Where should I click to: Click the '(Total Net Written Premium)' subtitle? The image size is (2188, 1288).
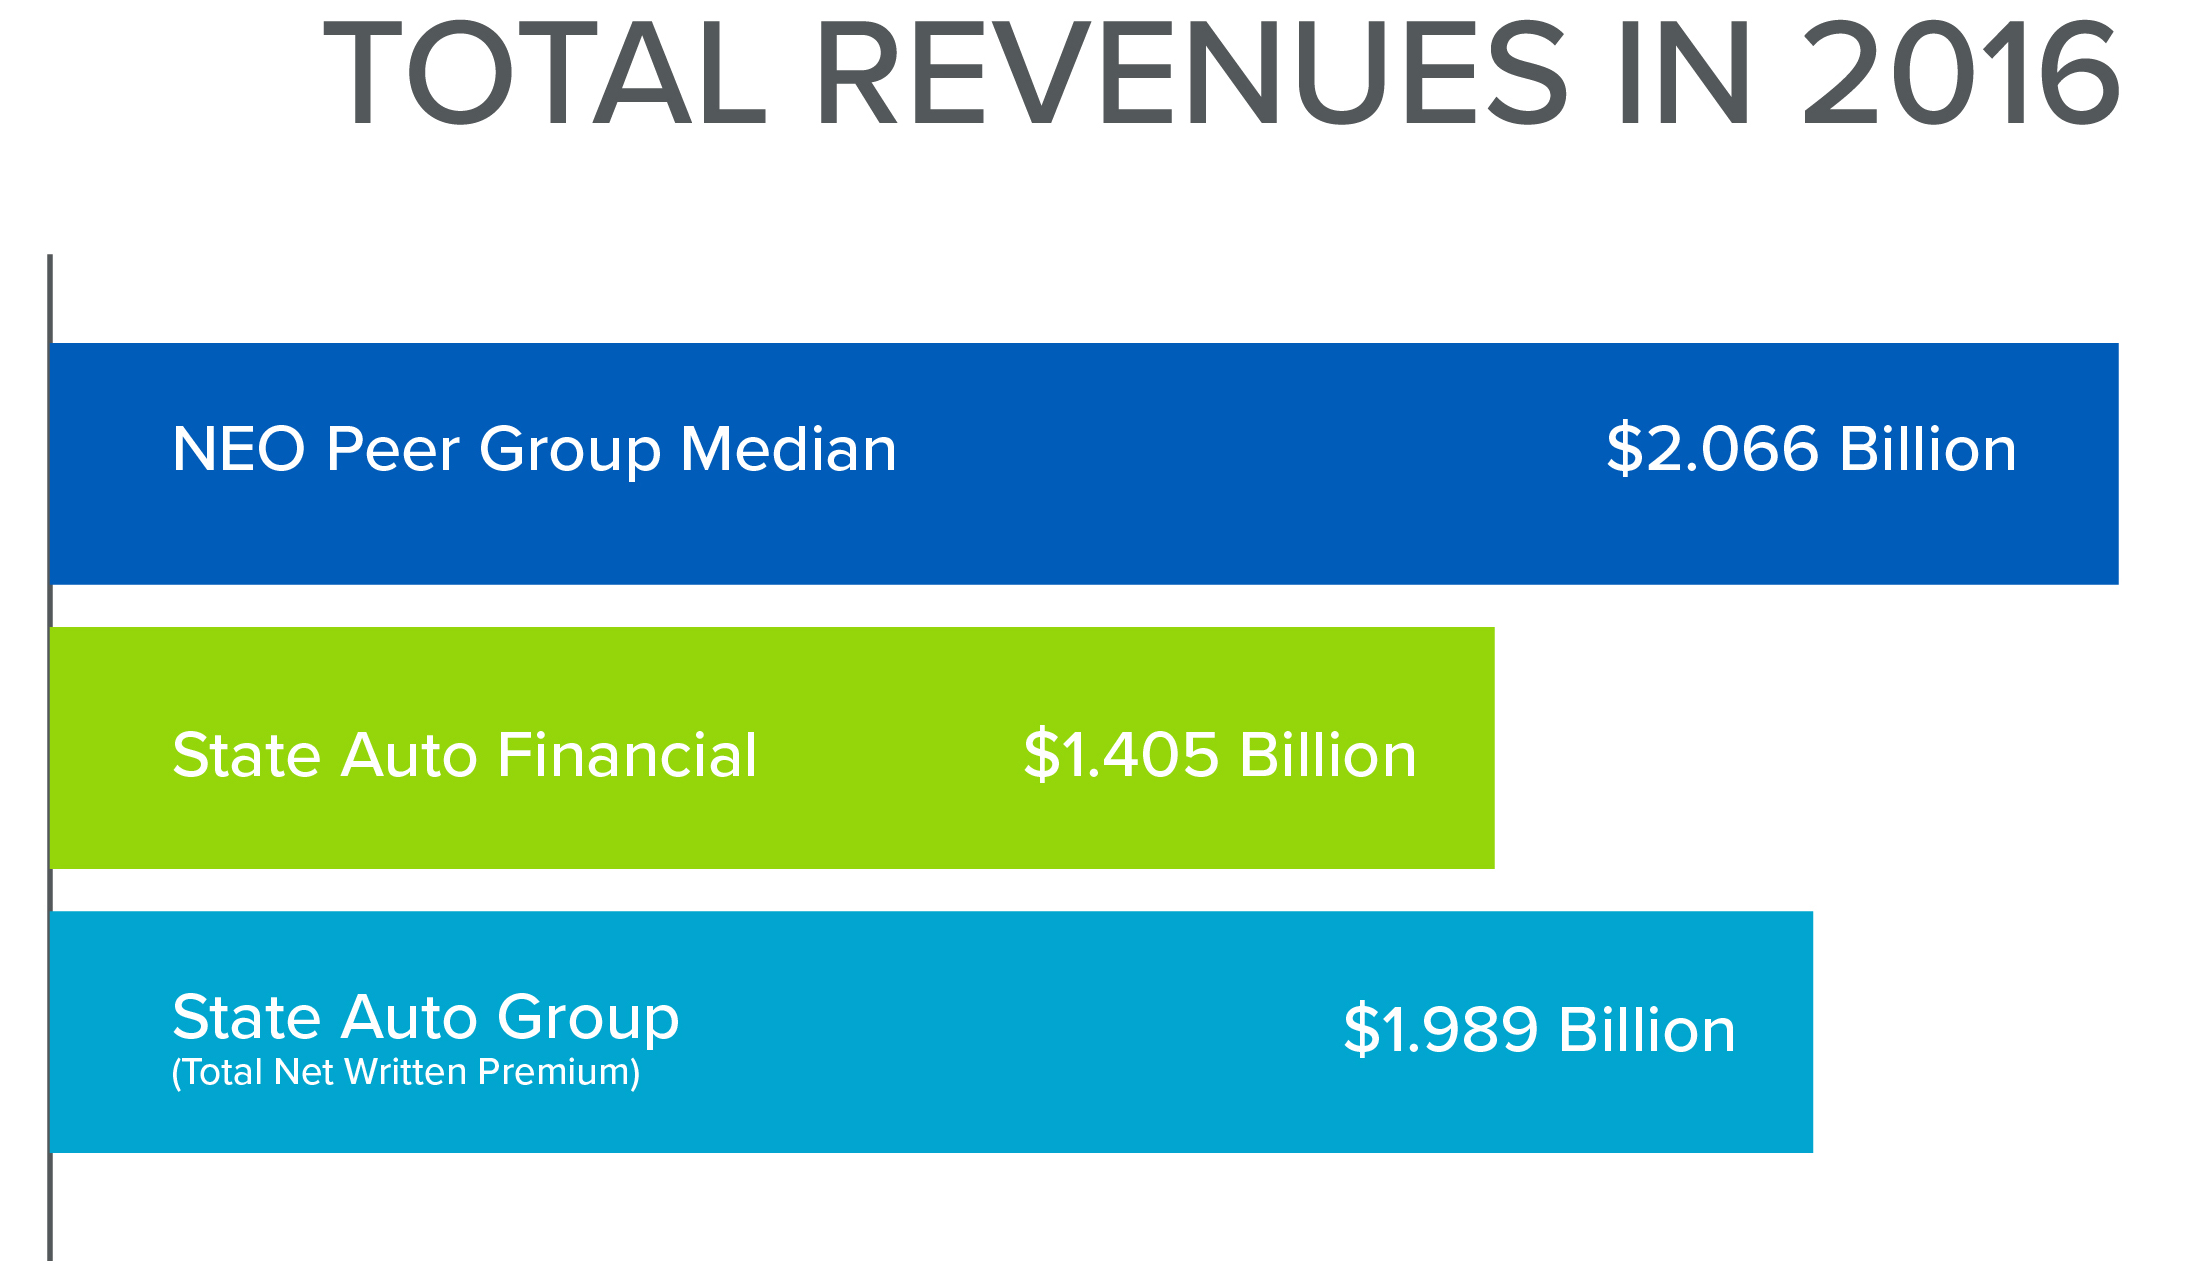pos(406,1072)
